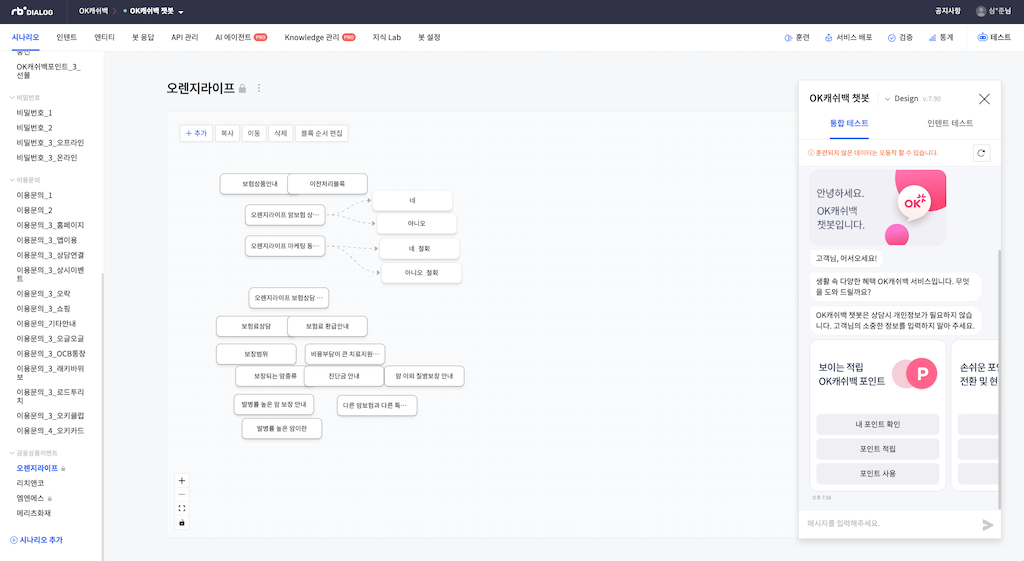Click the lock icon beside 오렌지라이프 title
This screenshot has width=1024, height=561.
[242, 89]
